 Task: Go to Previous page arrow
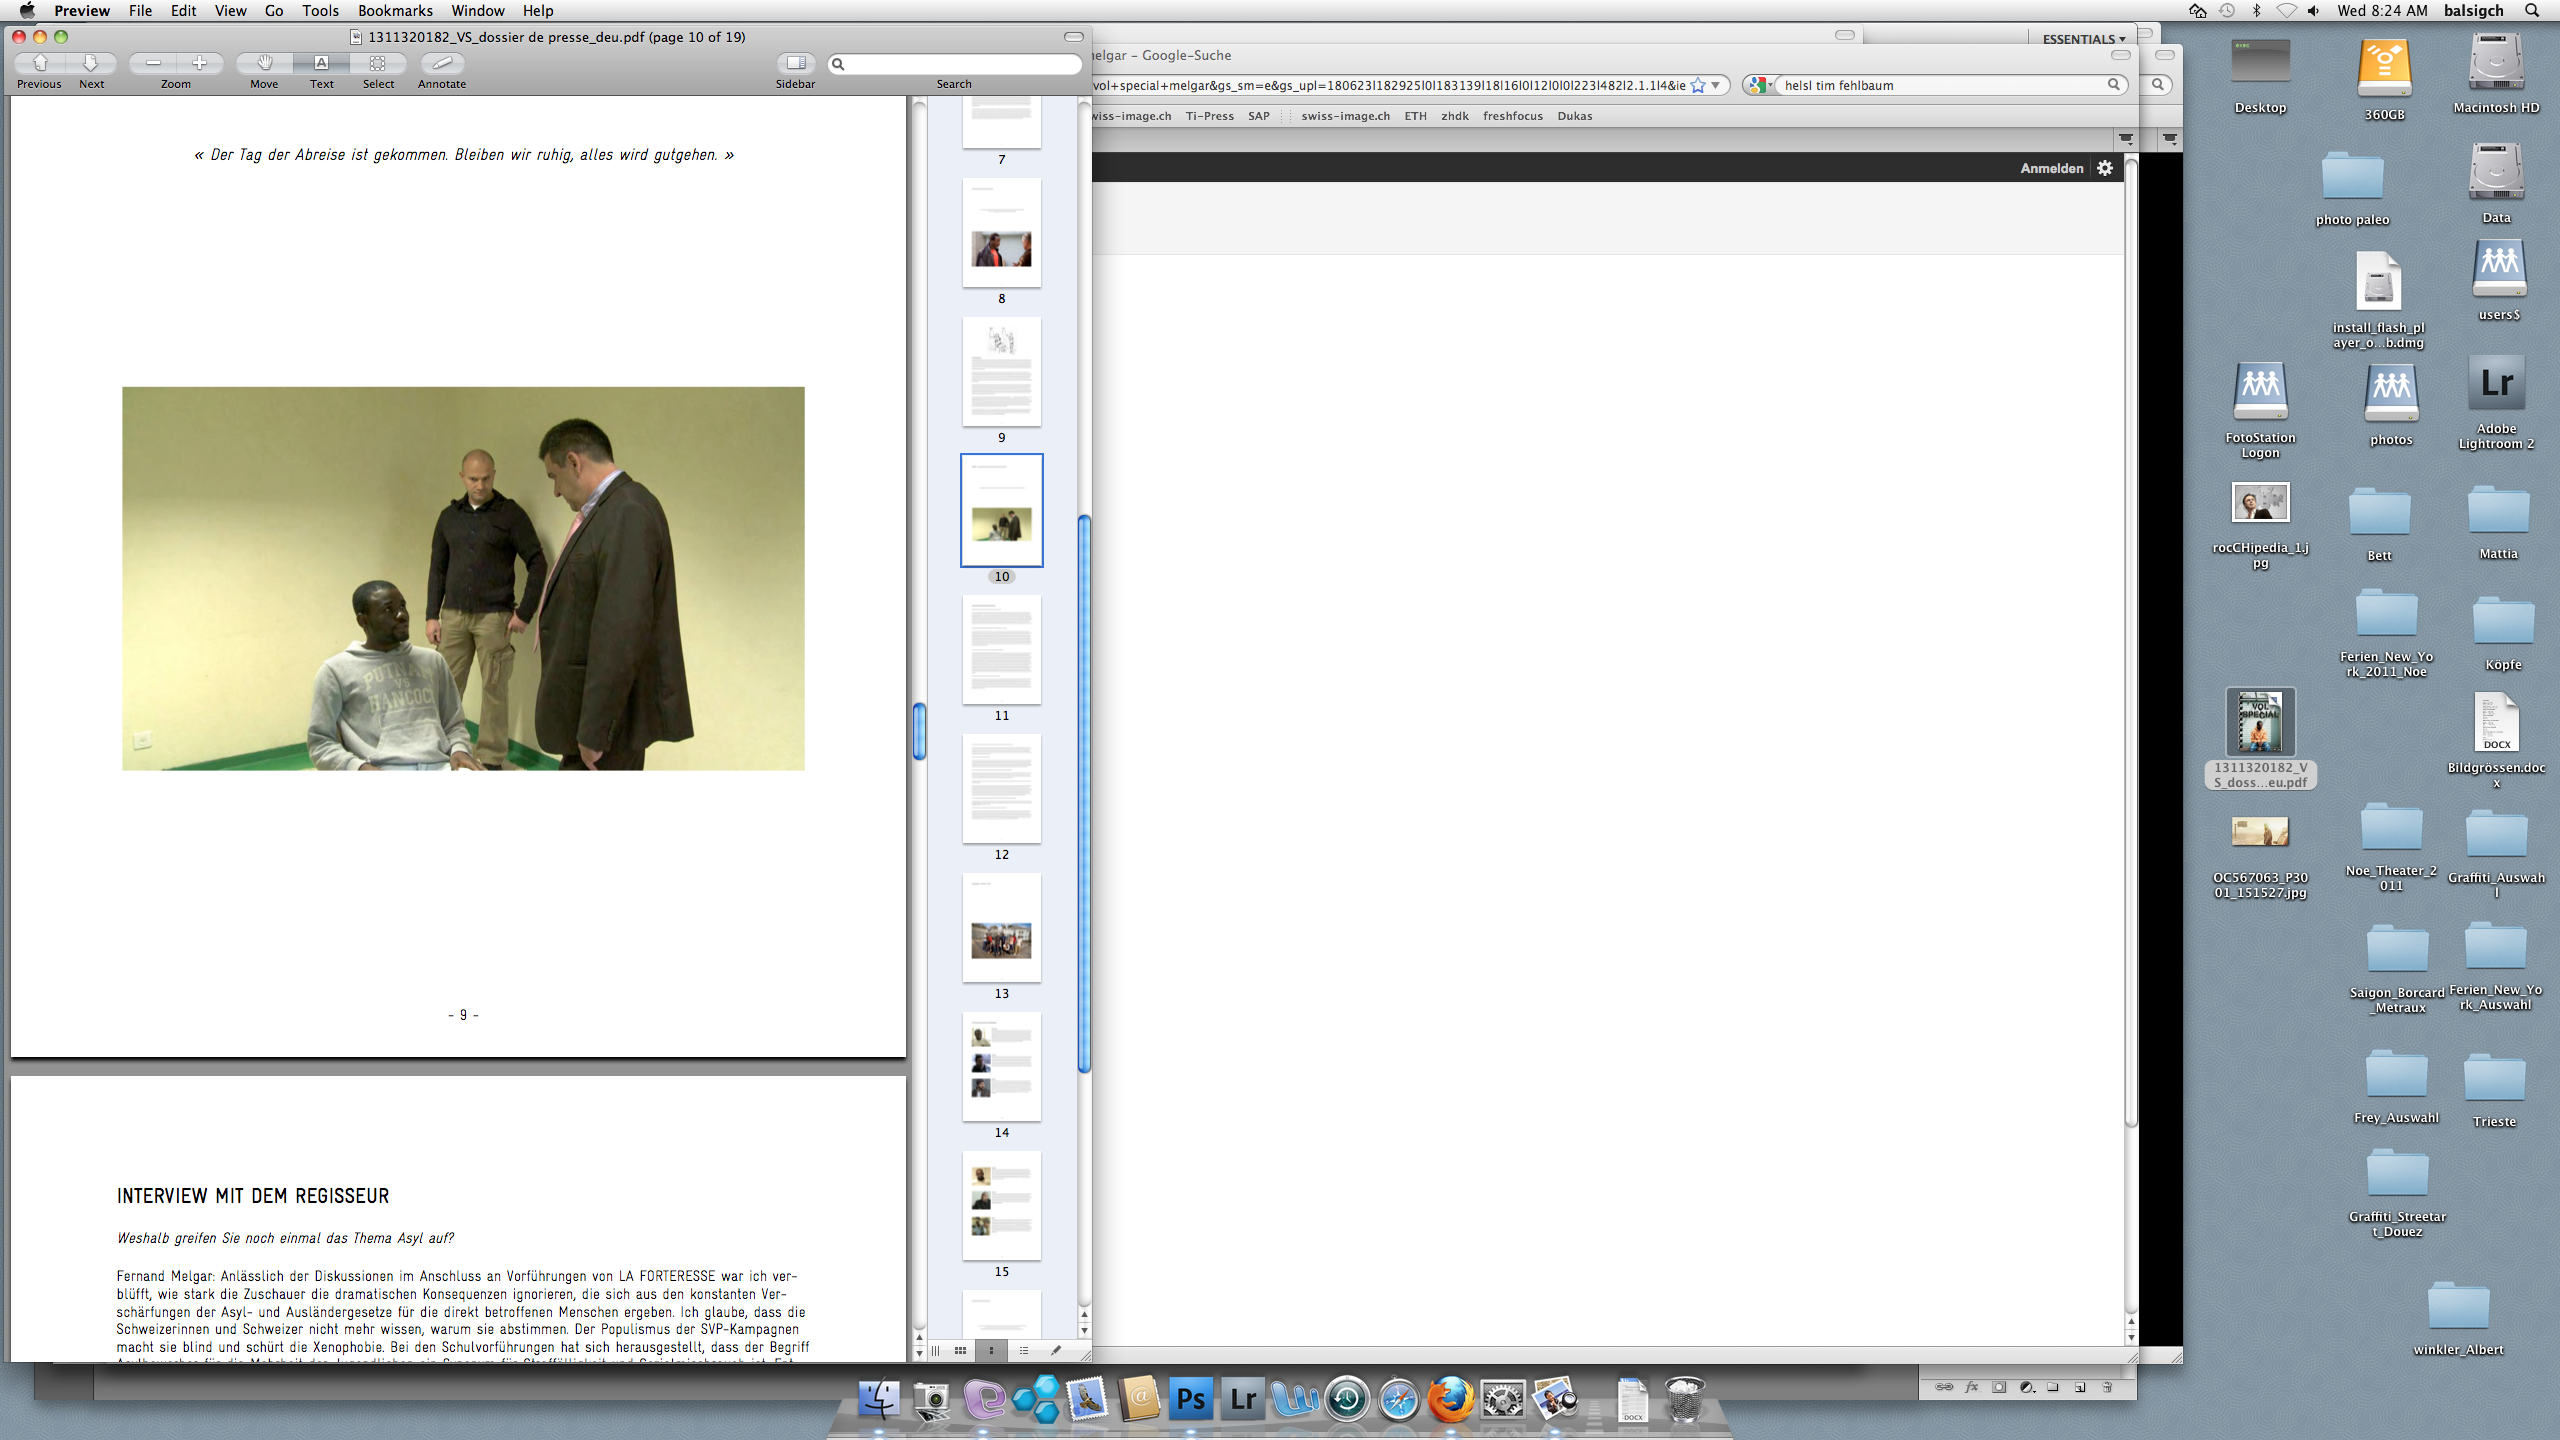coord(40,63)
